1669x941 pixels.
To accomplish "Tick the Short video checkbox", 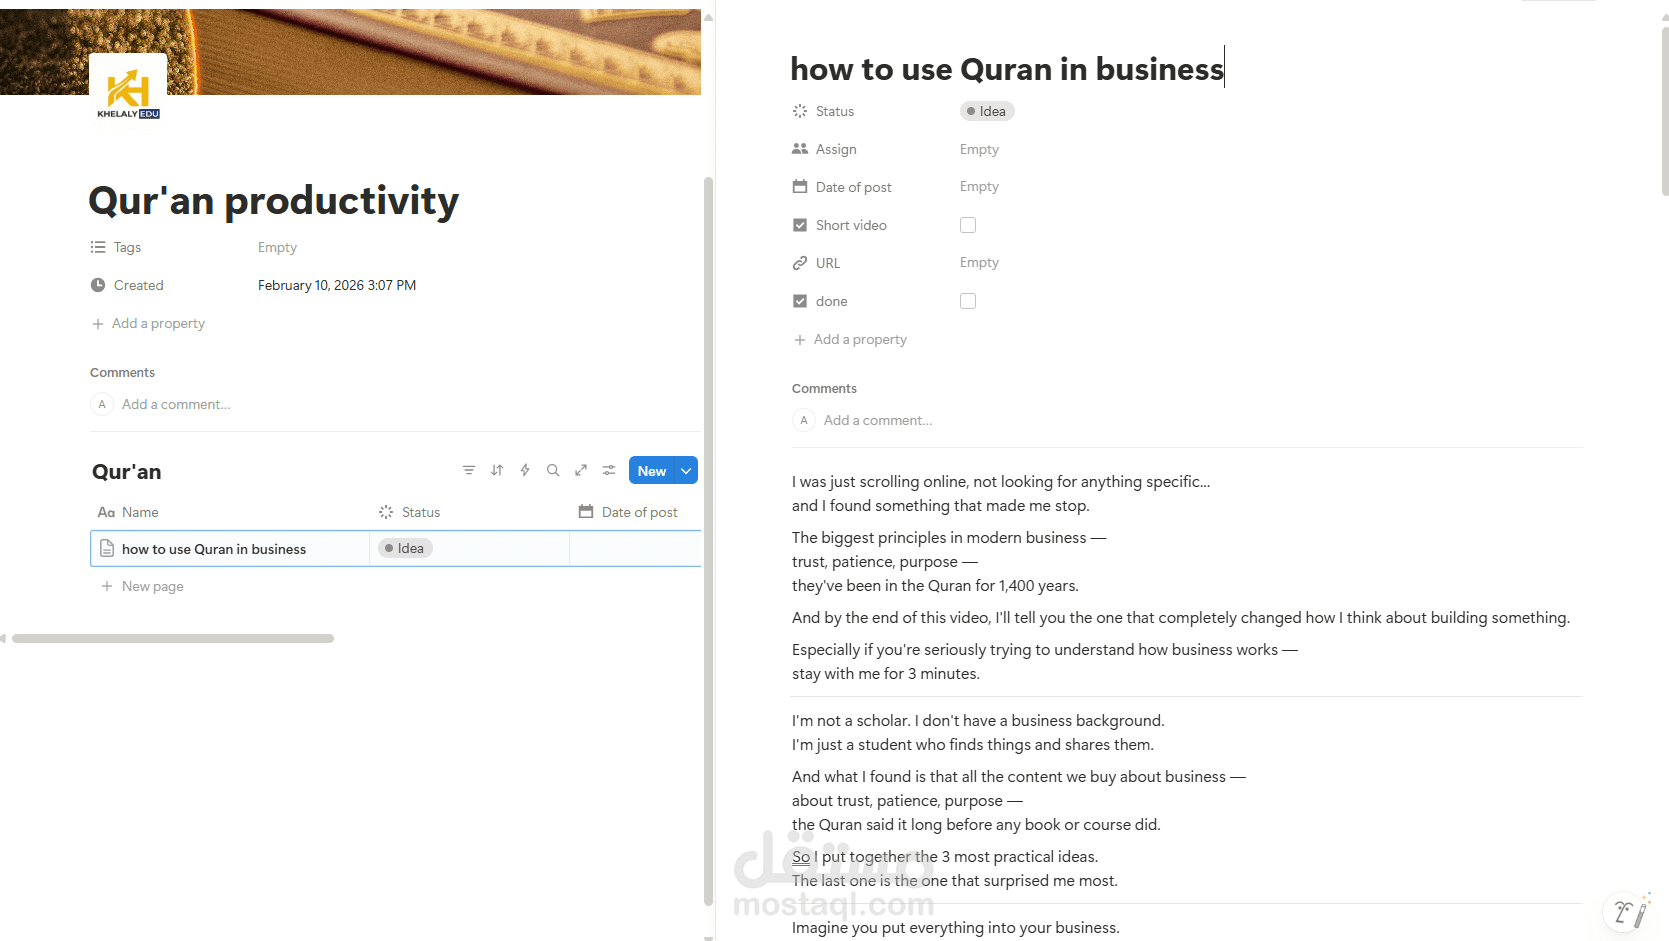I will [968, 225].
